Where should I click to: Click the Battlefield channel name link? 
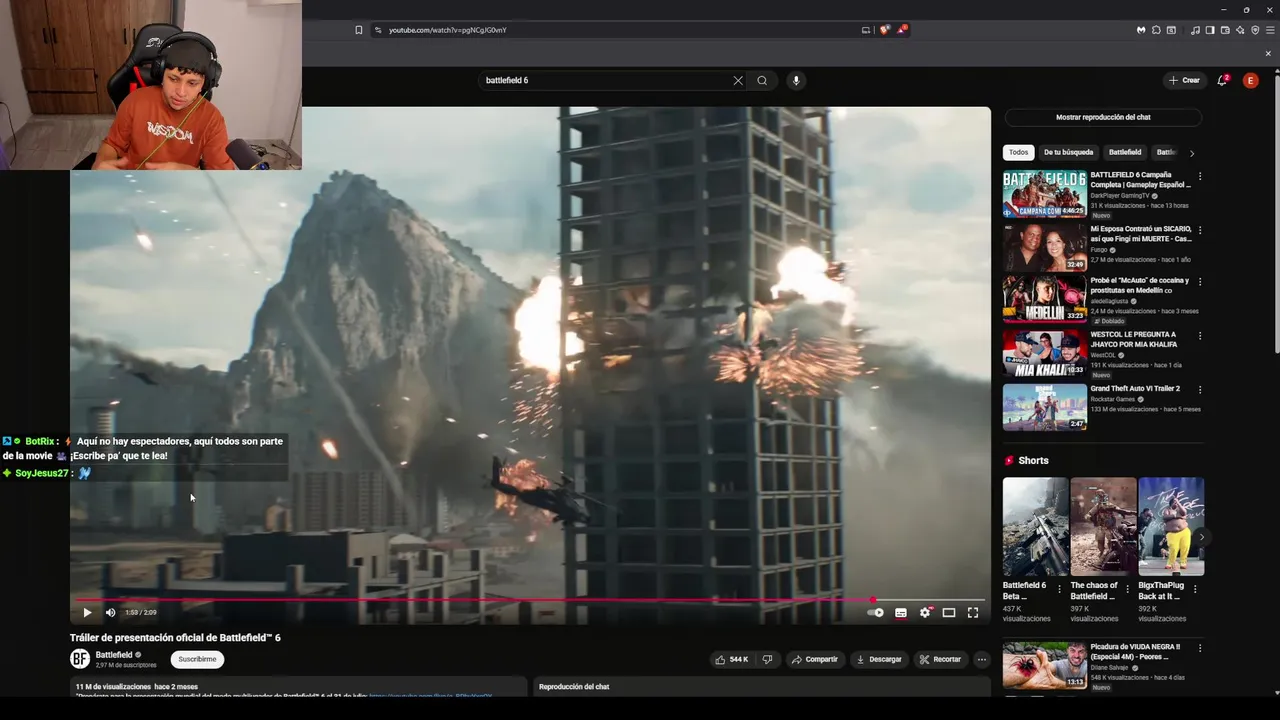click(114, 655)
